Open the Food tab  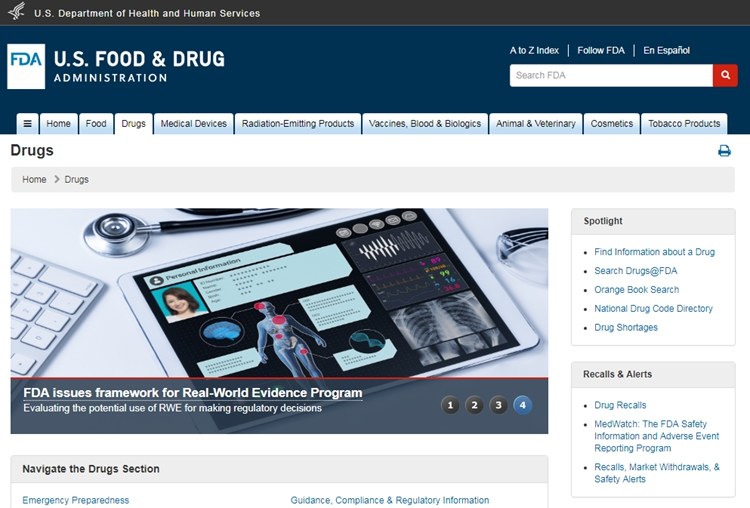pos(96,124)
